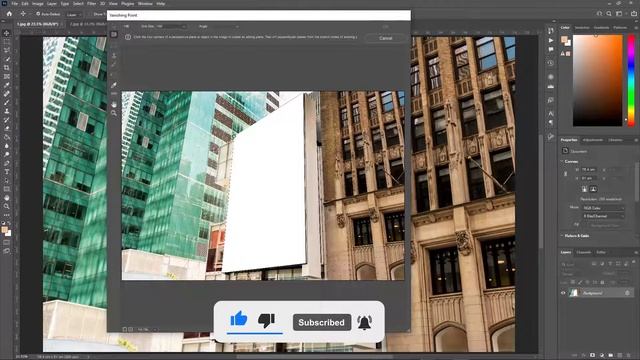Toggle lock all in Layers panel
This screenshot has width=640, height=360.
(x=602, y=282)
